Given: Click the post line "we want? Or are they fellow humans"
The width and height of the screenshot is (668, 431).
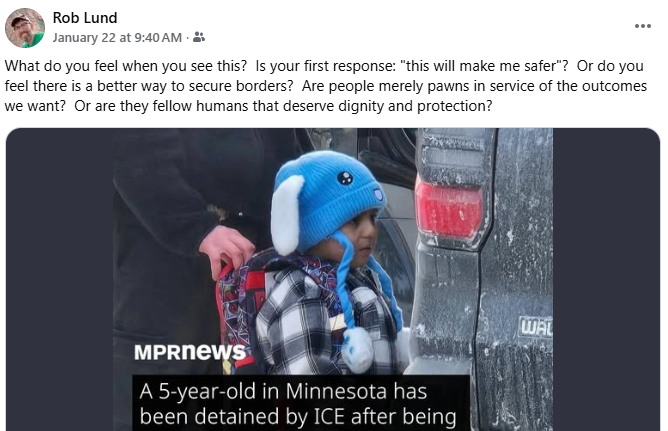Looking at the screenshot, I should pyautogui.click(x=248, y=106).
